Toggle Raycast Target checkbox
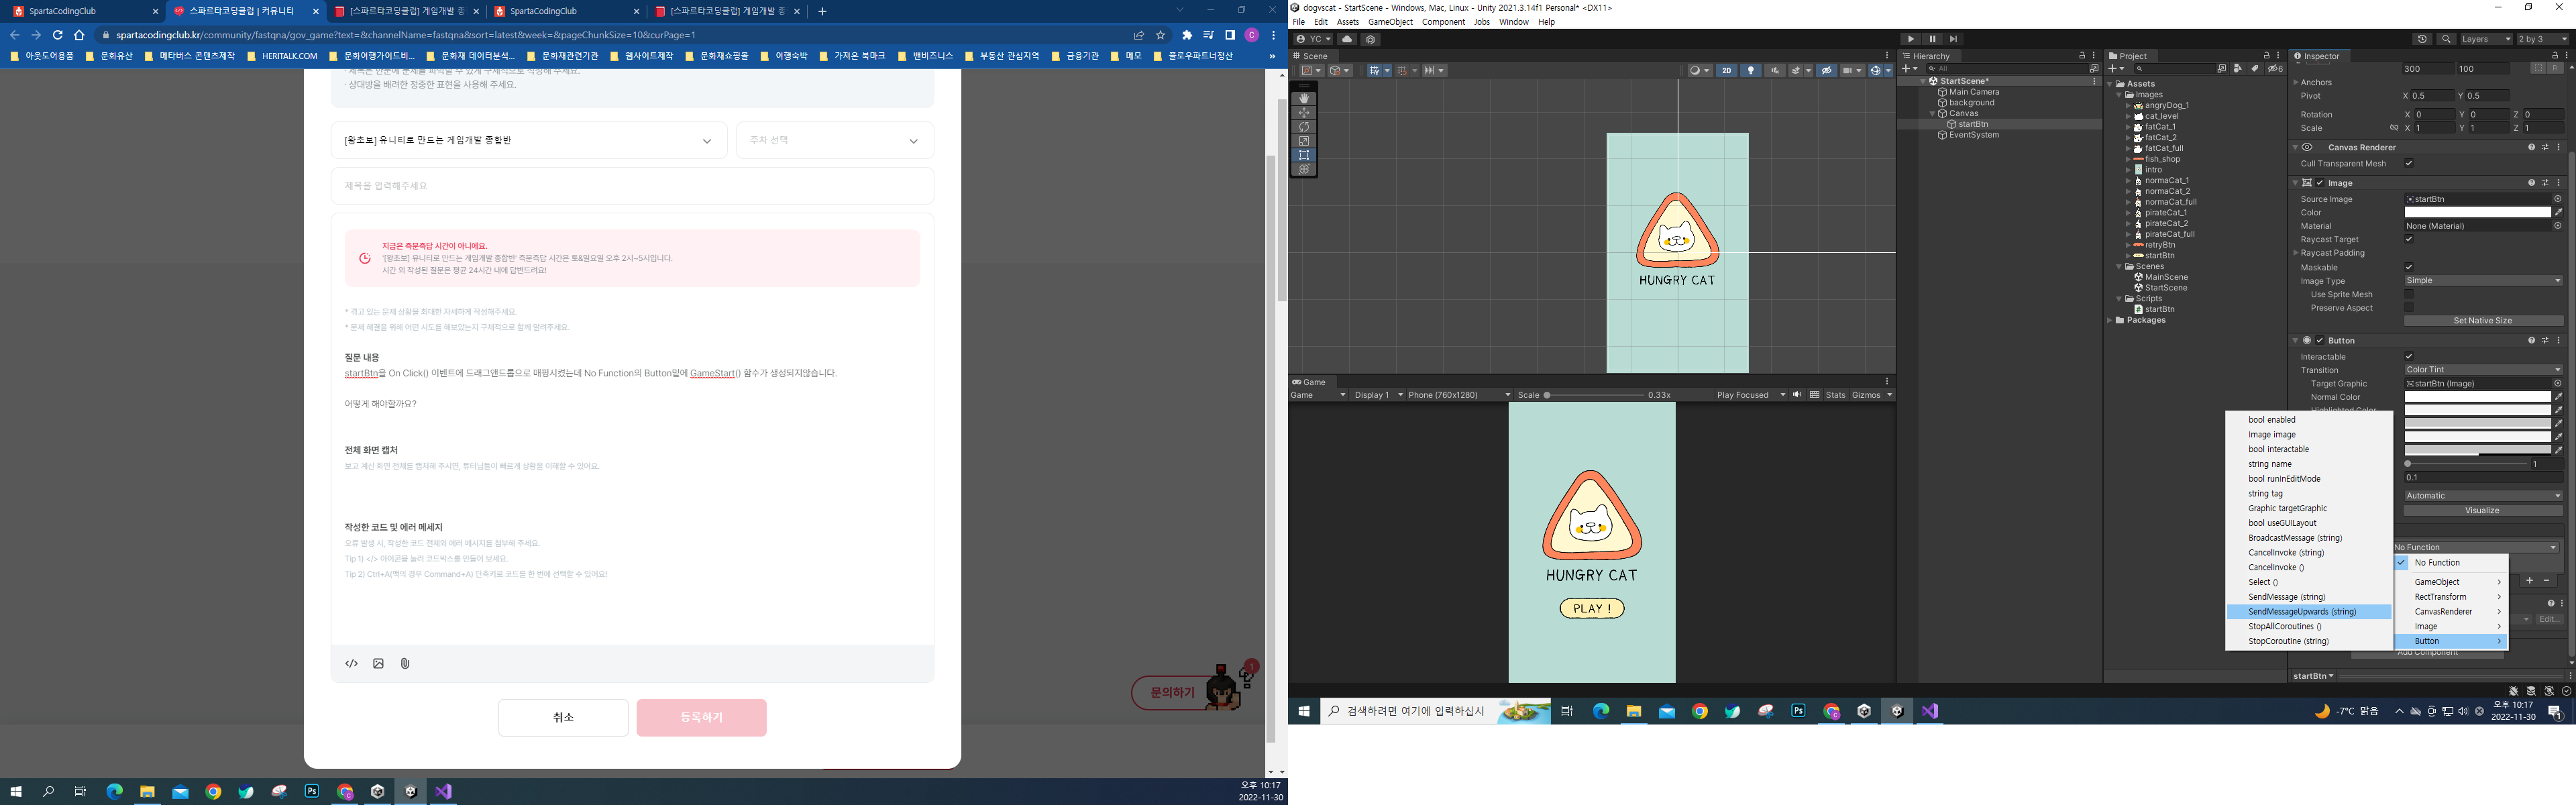The image size is (2576, 805). tap(2409, 239)
